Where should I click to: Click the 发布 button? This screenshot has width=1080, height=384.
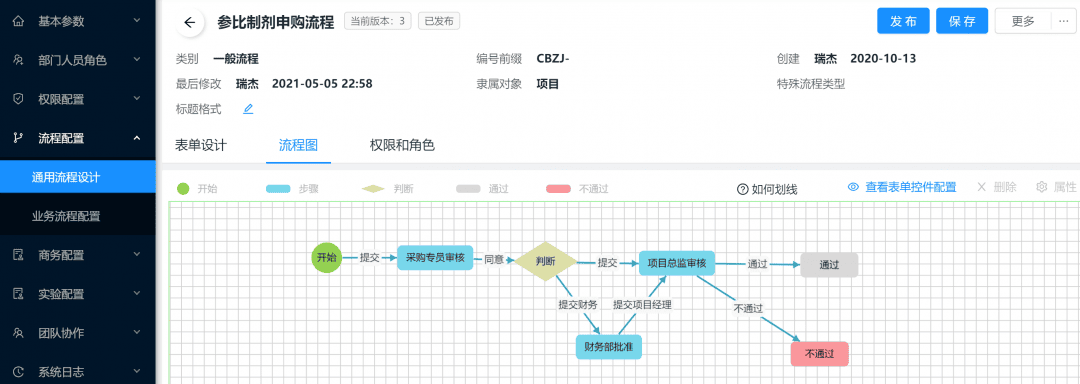click(x=904, y=21)
